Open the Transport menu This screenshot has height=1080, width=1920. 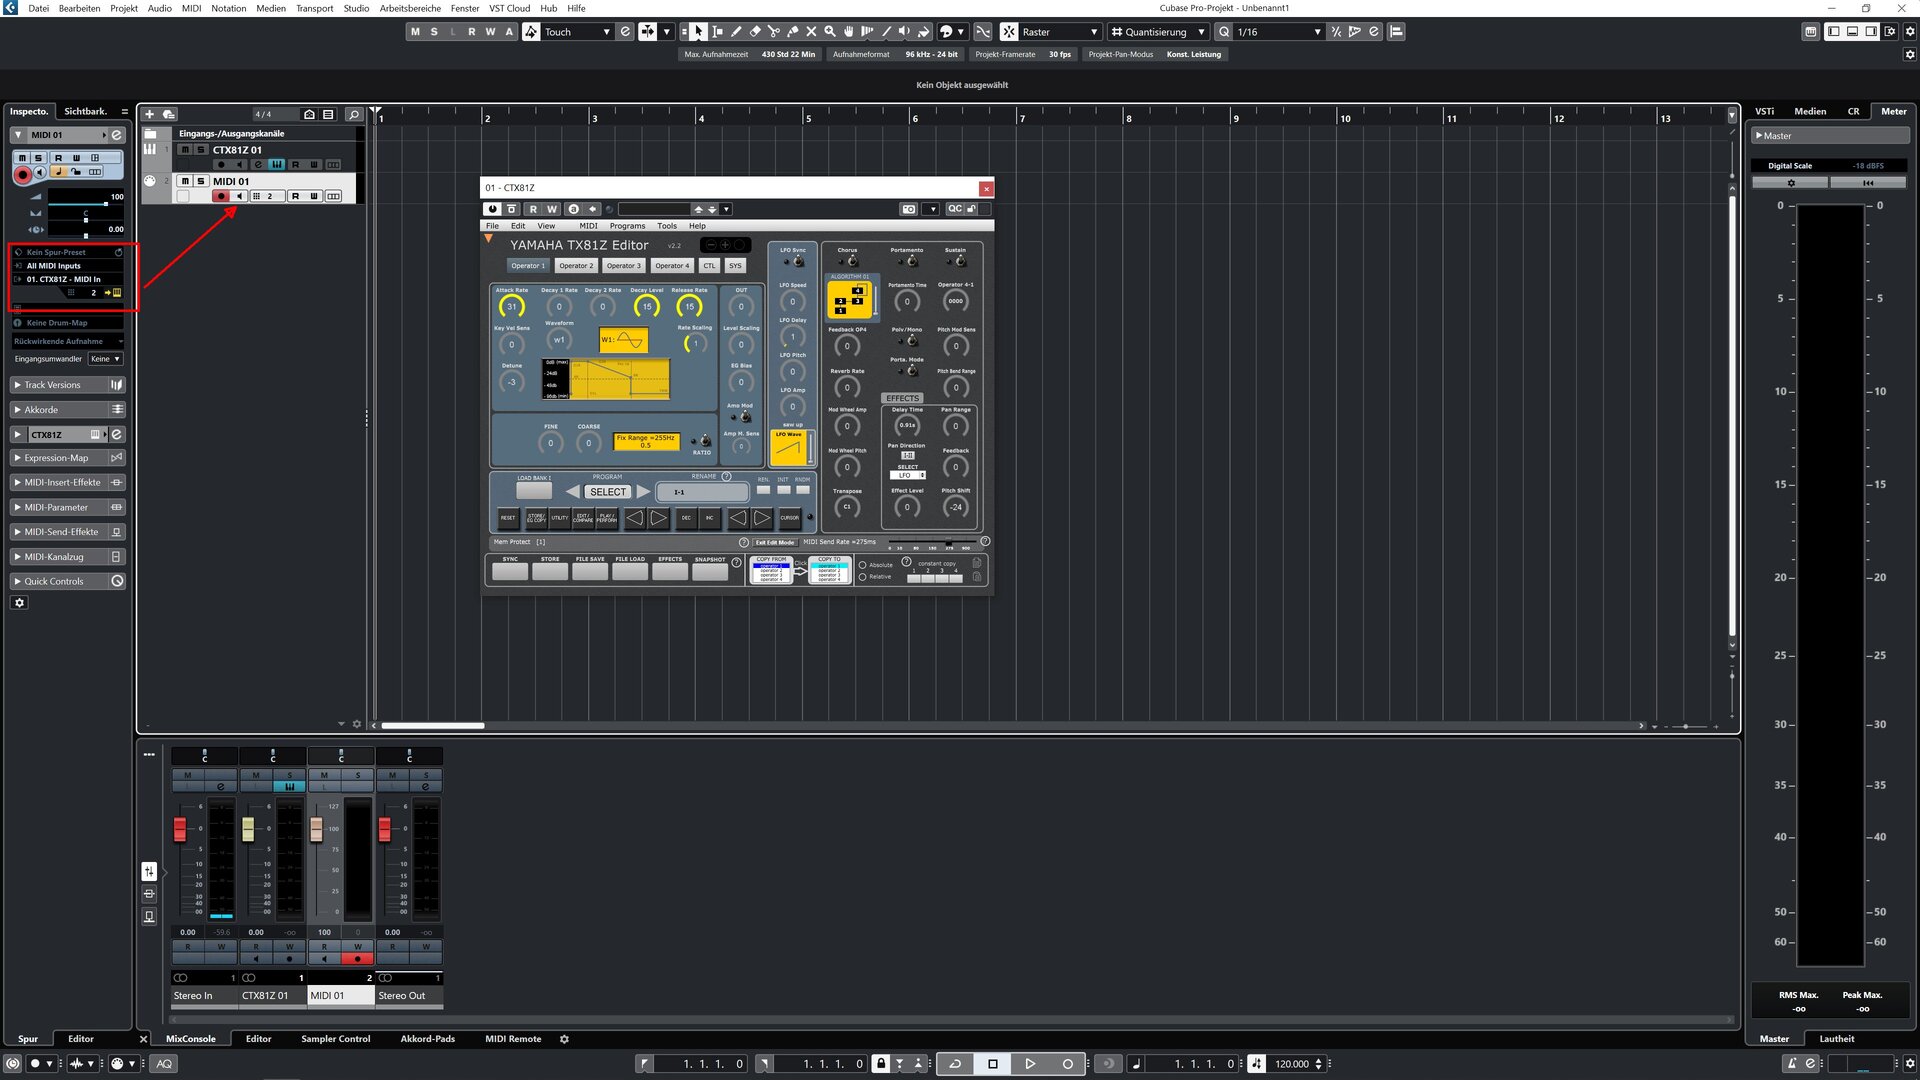314,8
